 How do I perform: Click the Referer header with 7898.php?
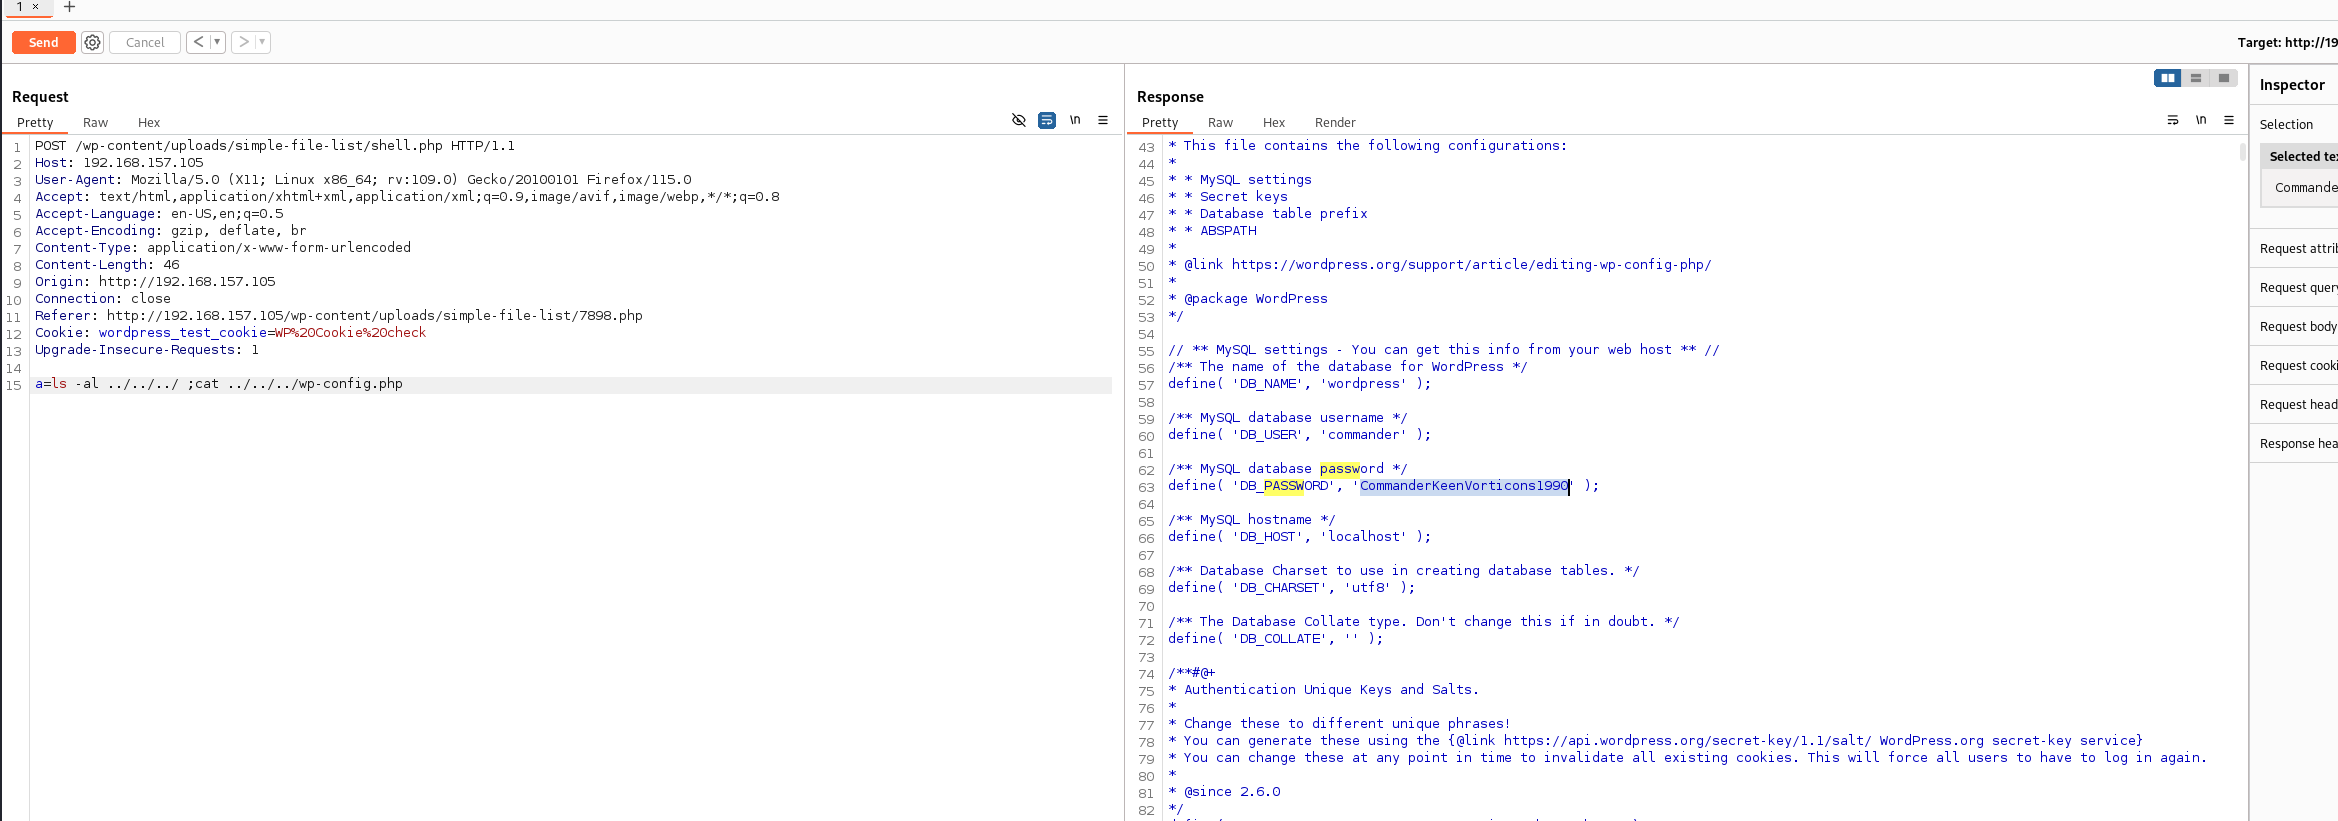pyautogui.click(x=339, y=316)
